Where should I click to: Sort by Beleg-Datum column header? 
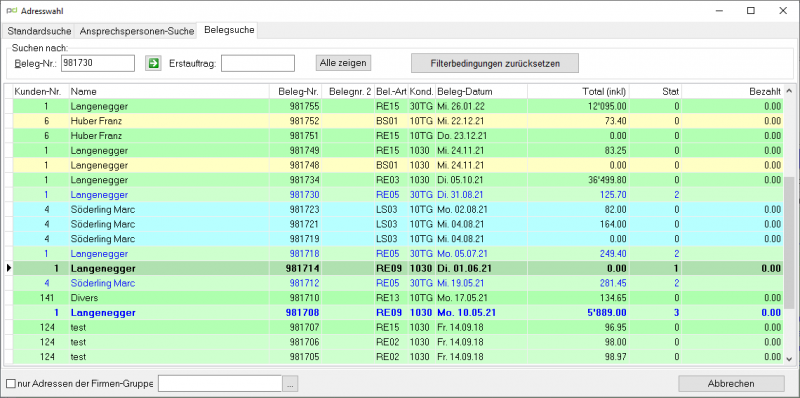[481, 92]
